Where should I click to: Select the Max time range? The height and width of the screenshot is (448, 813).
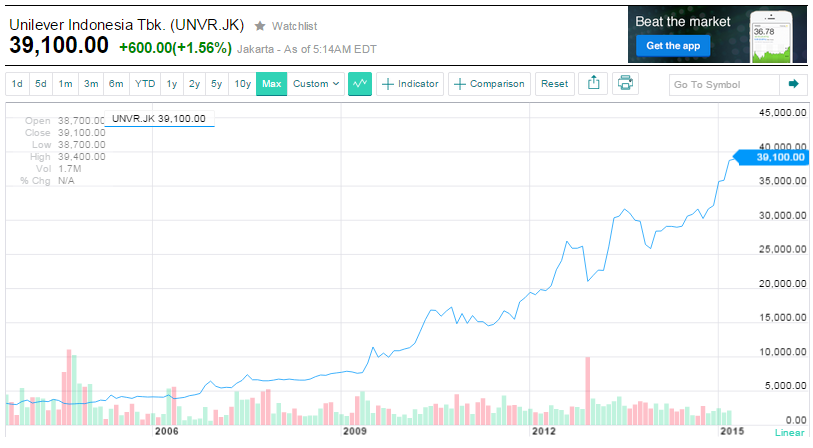[x=272, y=83]
